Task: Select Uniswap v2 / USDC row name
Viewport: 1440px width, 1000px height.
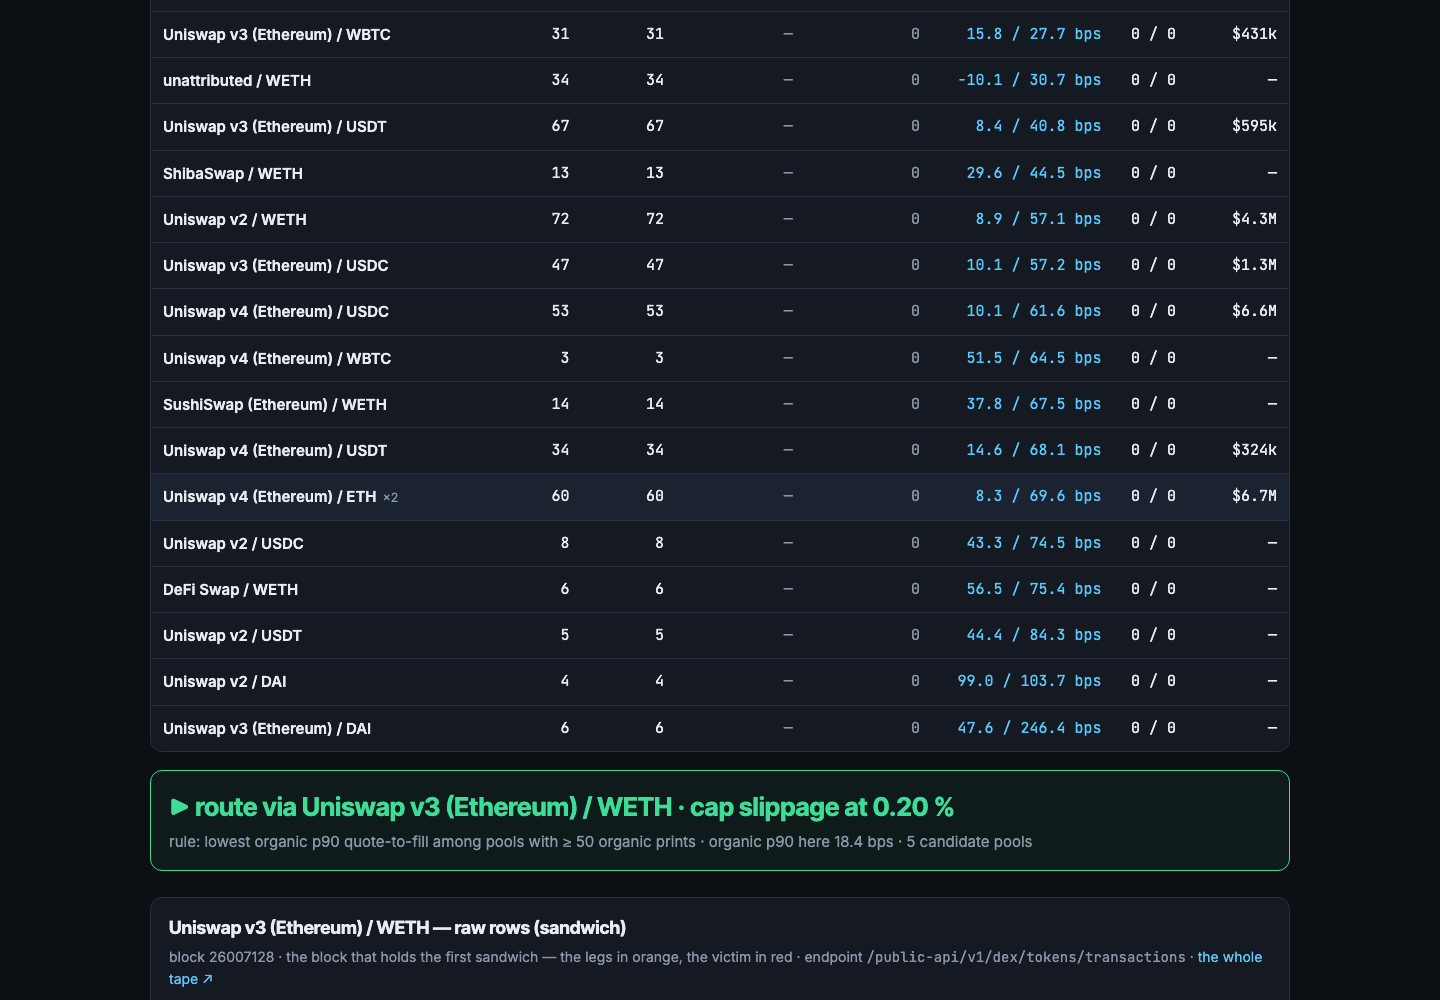Action: point(233,544)
